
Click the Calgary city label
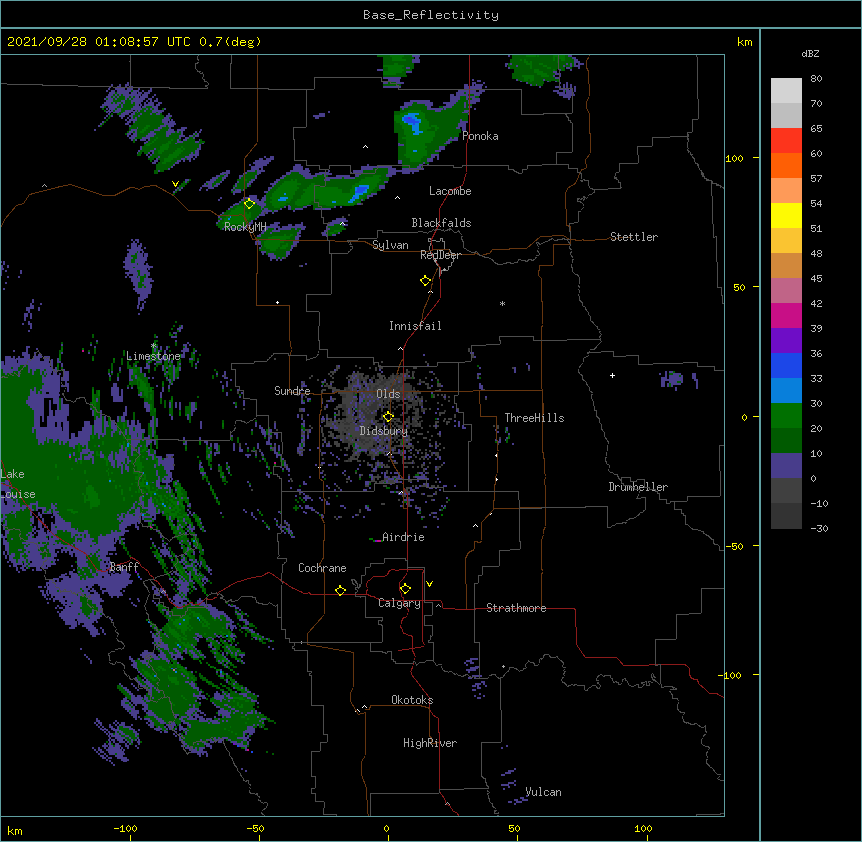pyautogui.click(x=399, y=603)
